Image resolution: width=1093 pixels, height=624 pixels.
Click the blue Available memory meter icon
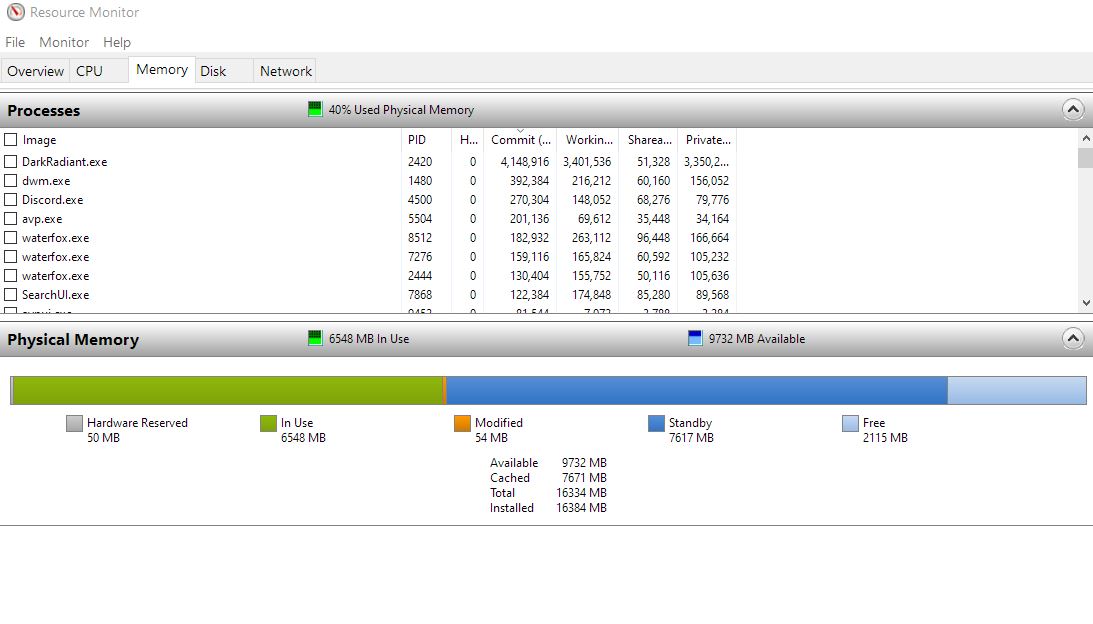coord(696,338)
